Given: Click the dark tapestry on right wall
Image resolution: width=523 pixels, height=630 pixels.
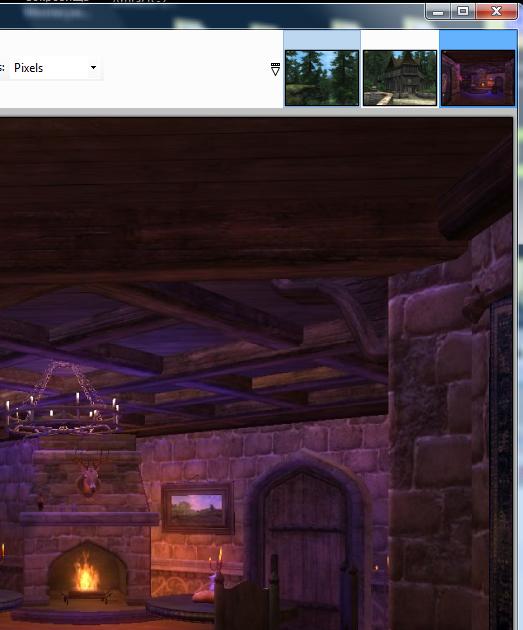Looking at the screenshot, I should tap(501, 462).
